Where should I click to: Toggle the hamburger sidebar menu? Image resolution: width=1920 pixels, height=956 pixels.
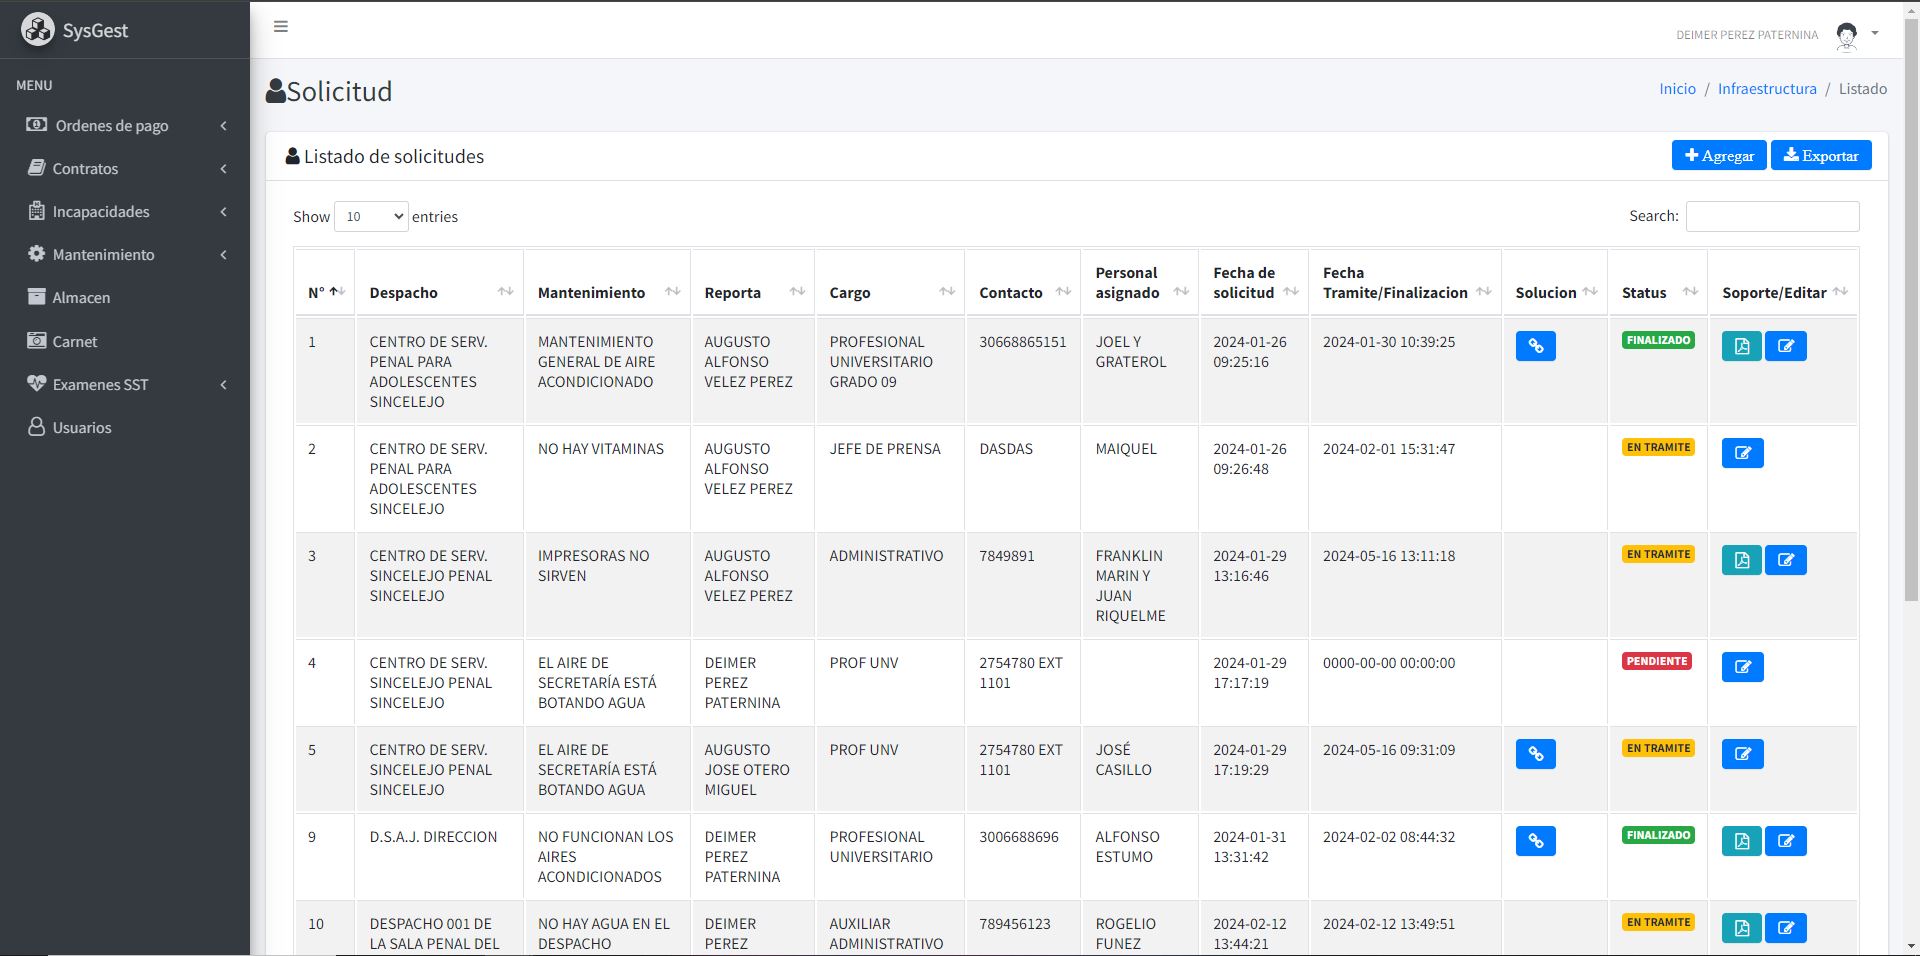pyautogui.click(x=281, y=27)
